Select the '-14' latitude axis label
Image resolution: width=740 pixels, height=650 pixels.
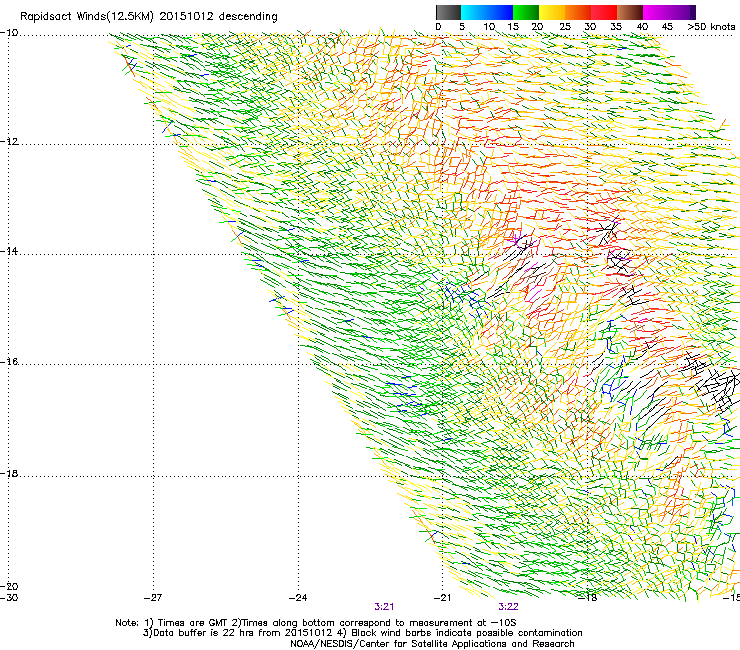(x=9, y=251)
